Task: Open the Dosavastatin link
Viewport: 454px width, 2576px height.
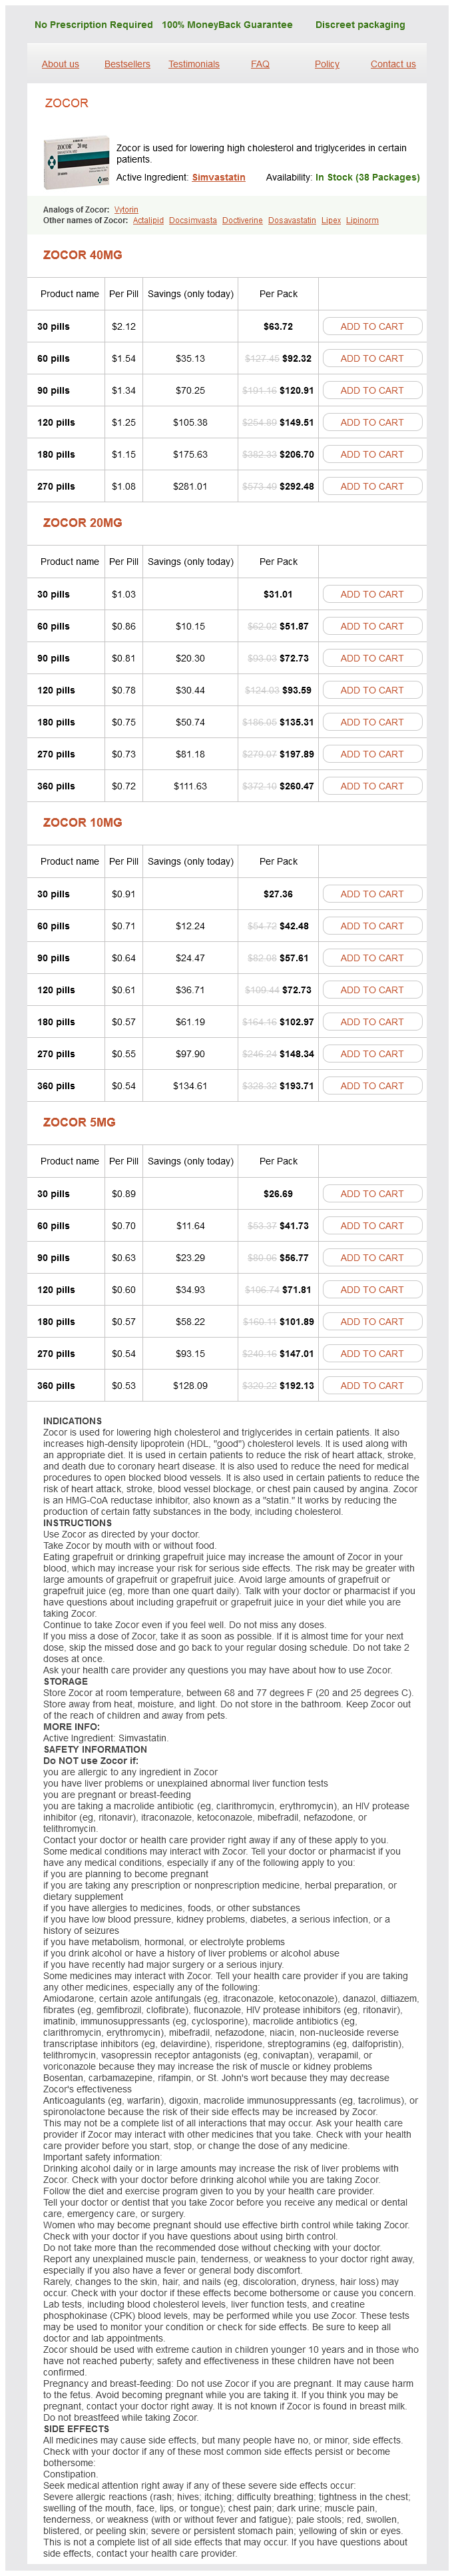Action: coord(292,220)
